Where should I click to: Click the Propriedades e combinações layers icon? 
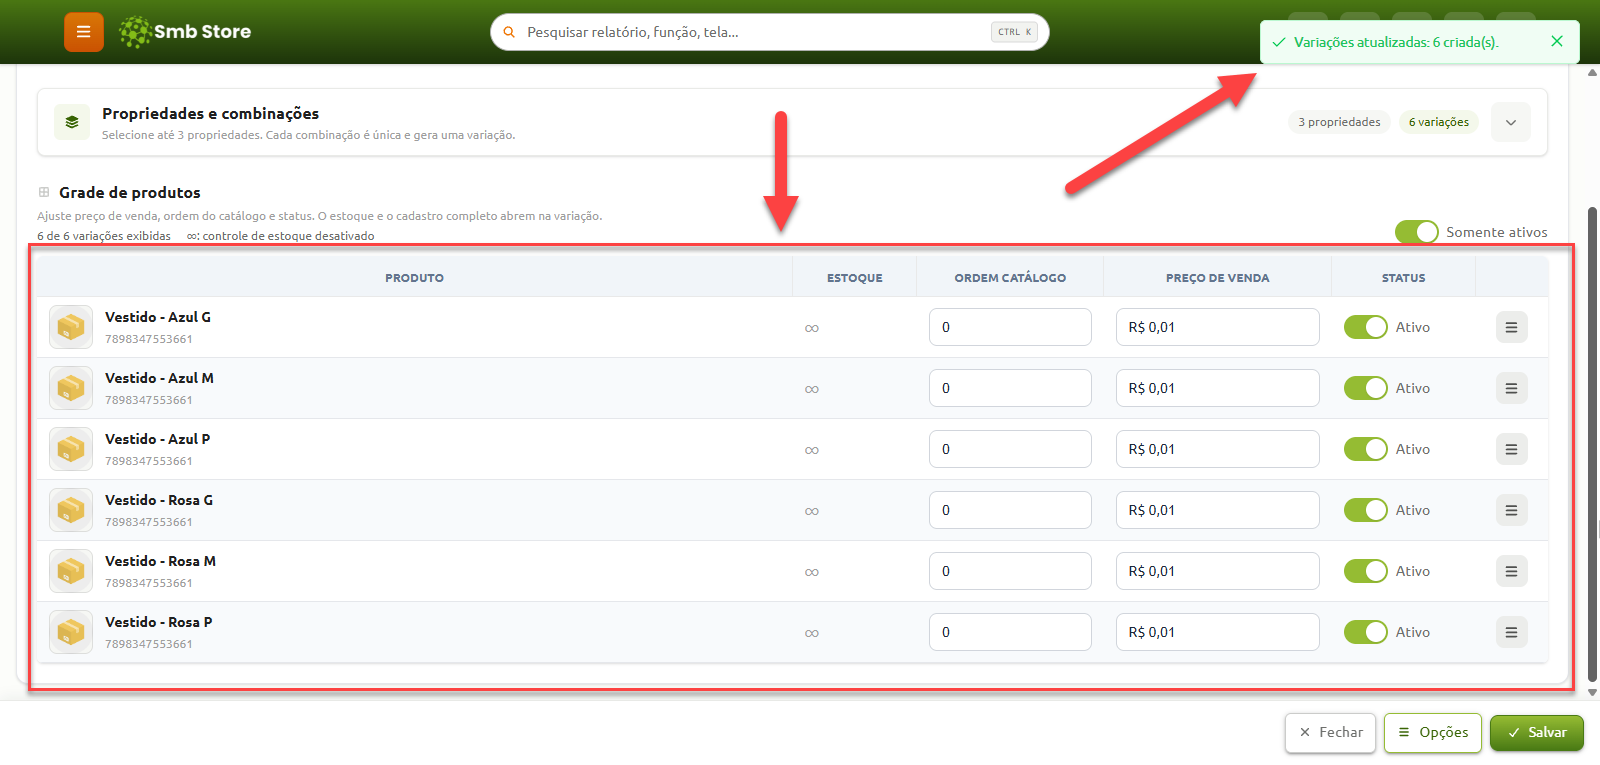(x=72, y=122)
